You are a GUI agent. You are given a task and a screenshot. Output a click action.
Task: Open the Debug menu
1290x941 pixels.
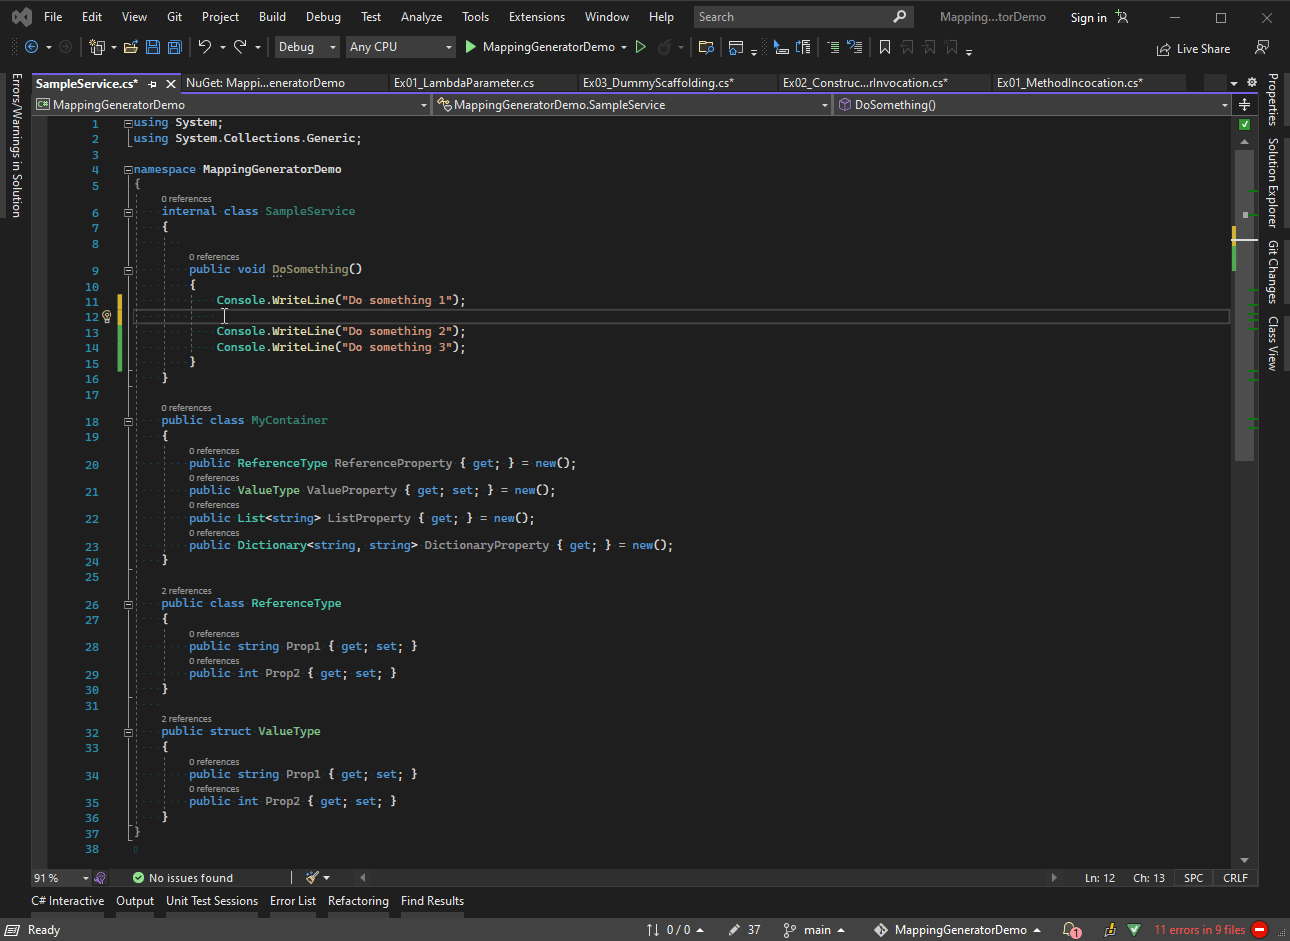tap(323, 17)
